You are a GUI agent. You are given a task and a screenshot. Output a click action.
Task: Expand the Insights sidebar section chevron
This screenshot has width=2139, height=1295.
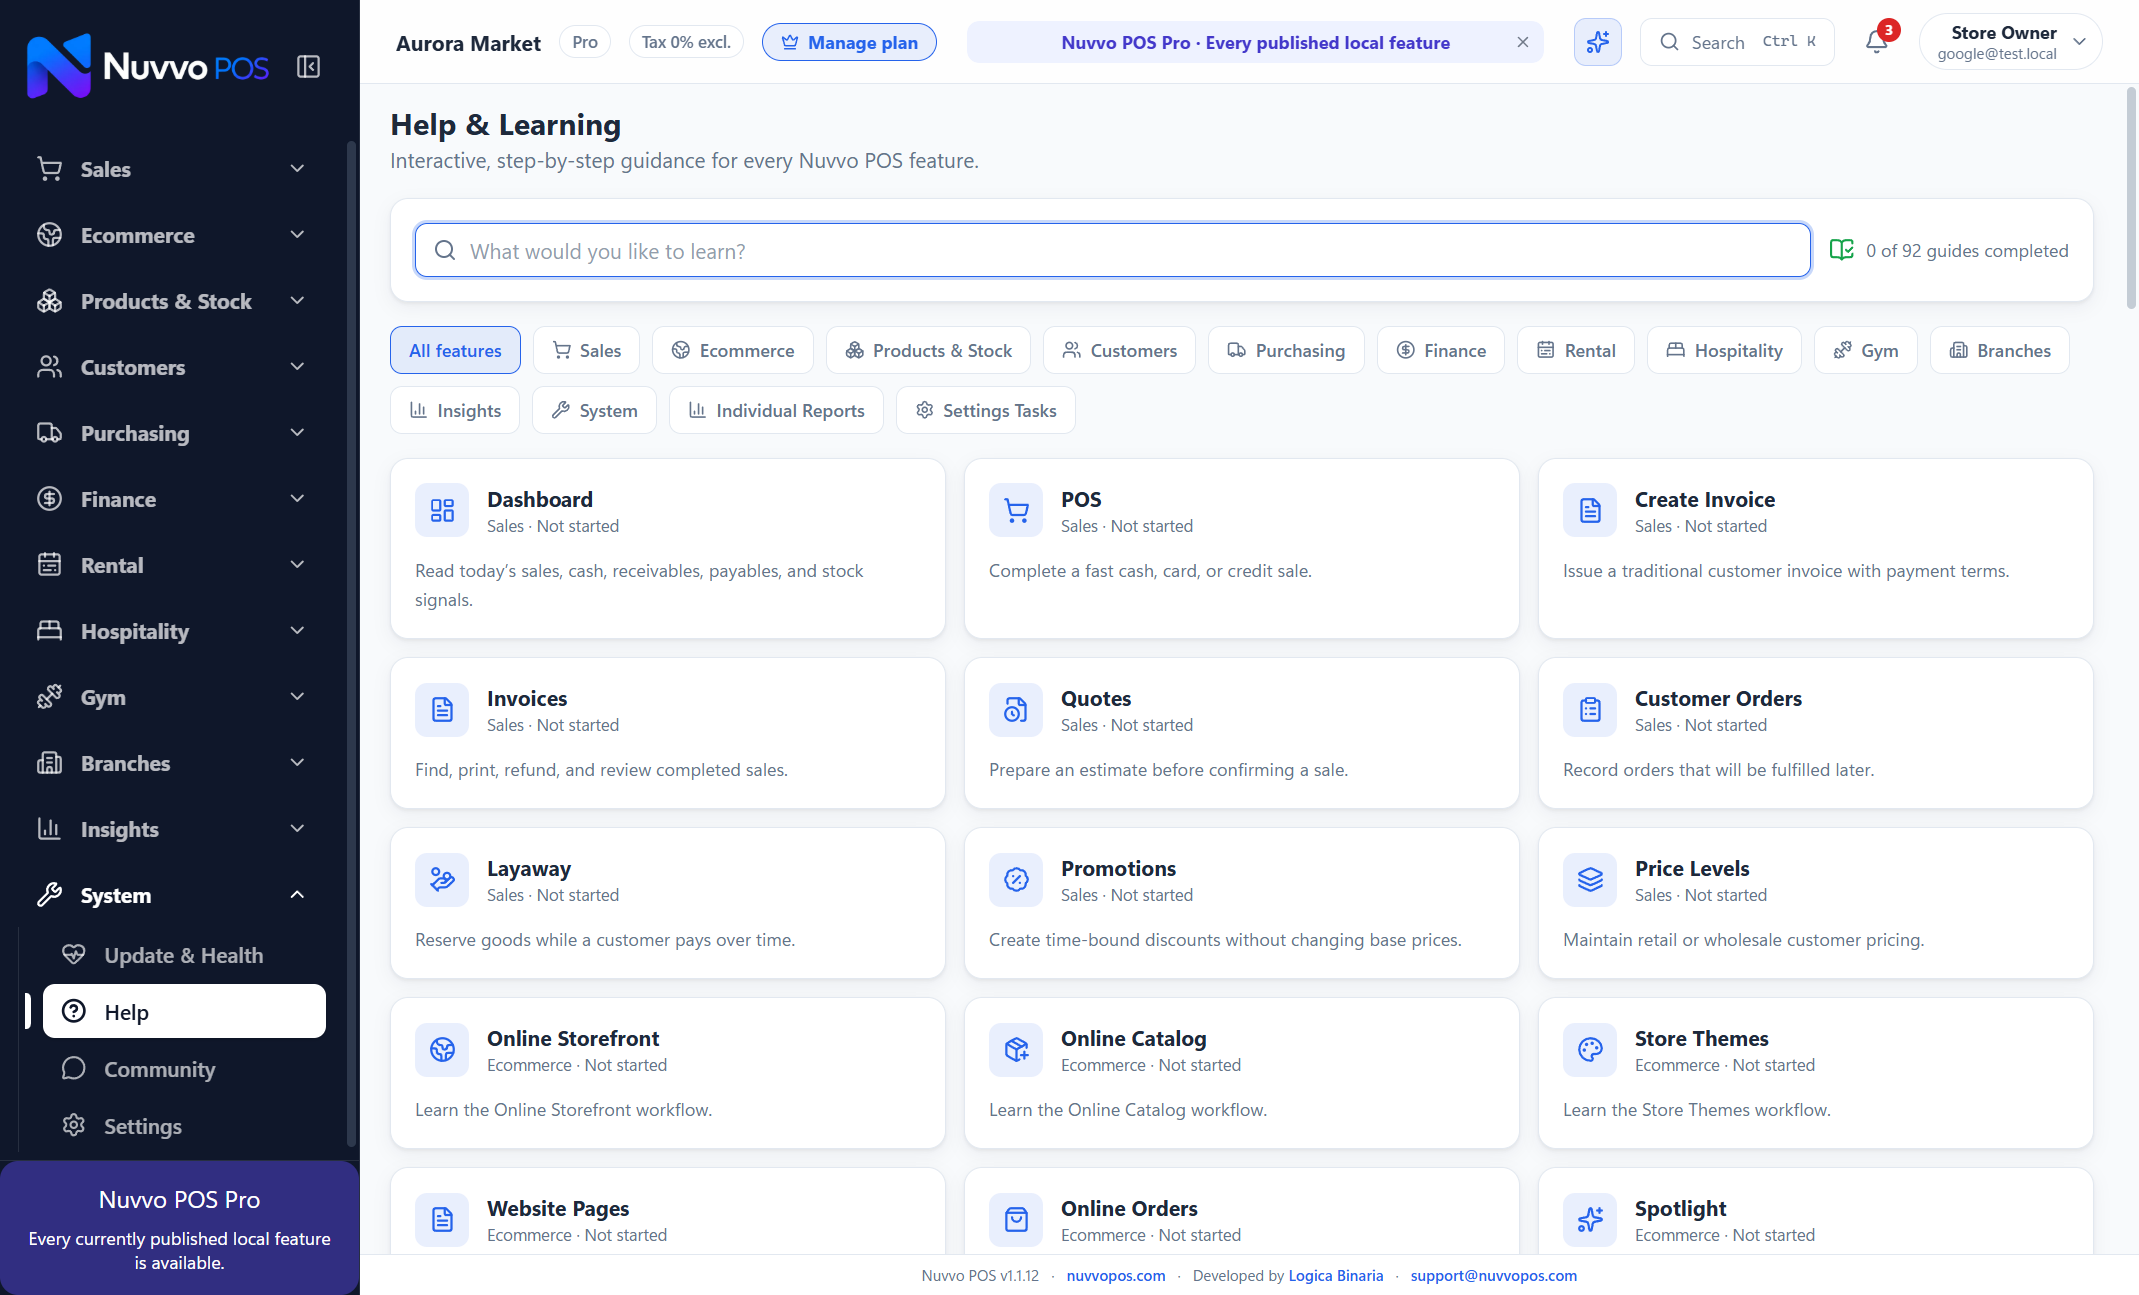click(297, 829)
